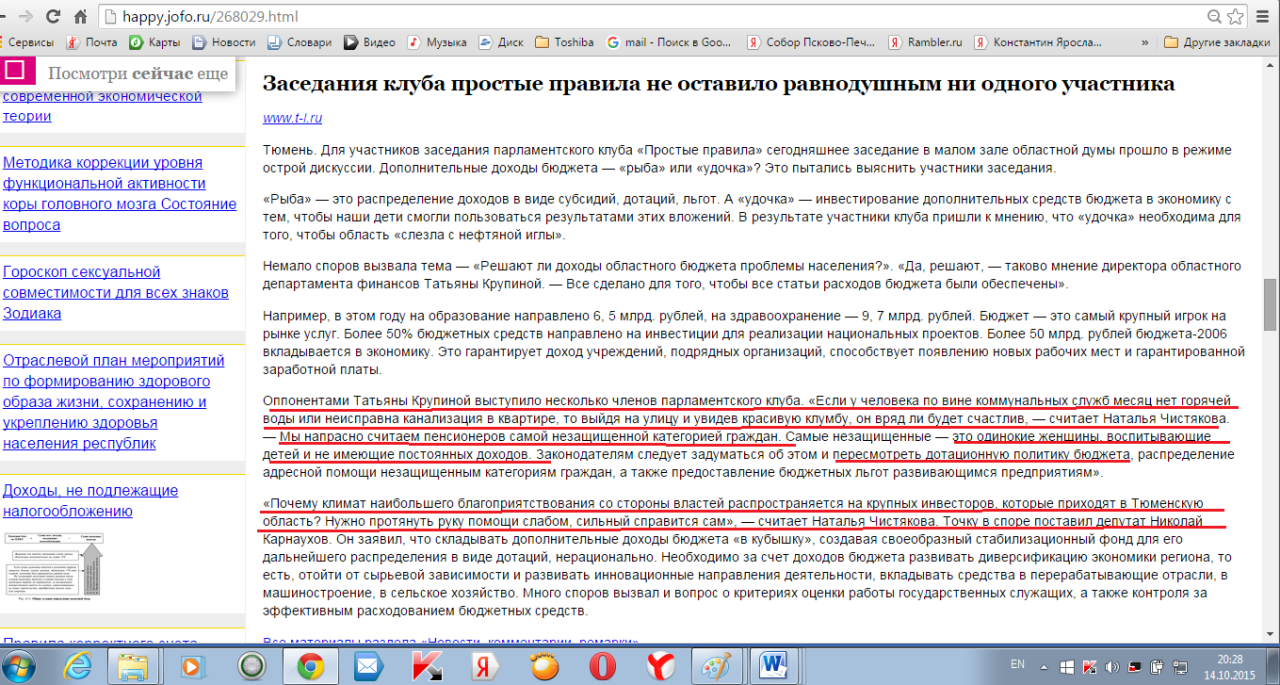This screenshot has height=685, width=1280.
Task: Click the forward navigation arrow
Action: (x=25, y=16)
